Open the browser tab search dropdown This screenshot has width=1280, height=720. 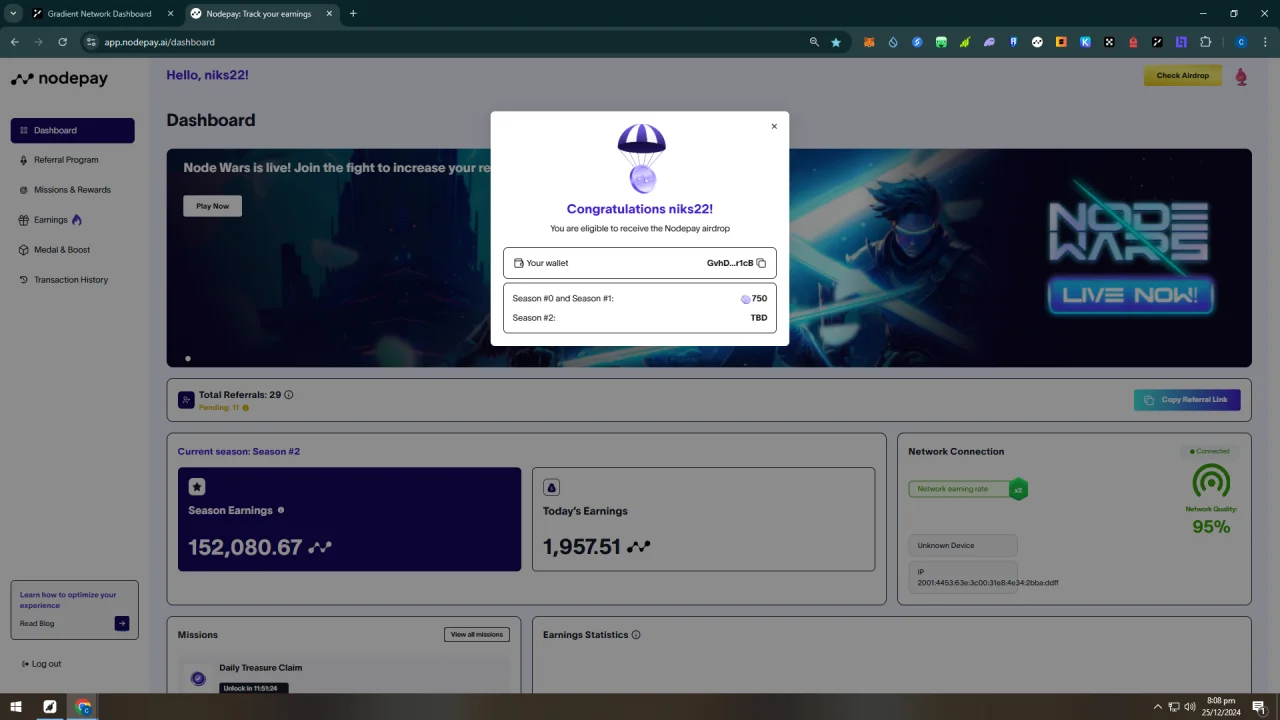pos(13,14)
